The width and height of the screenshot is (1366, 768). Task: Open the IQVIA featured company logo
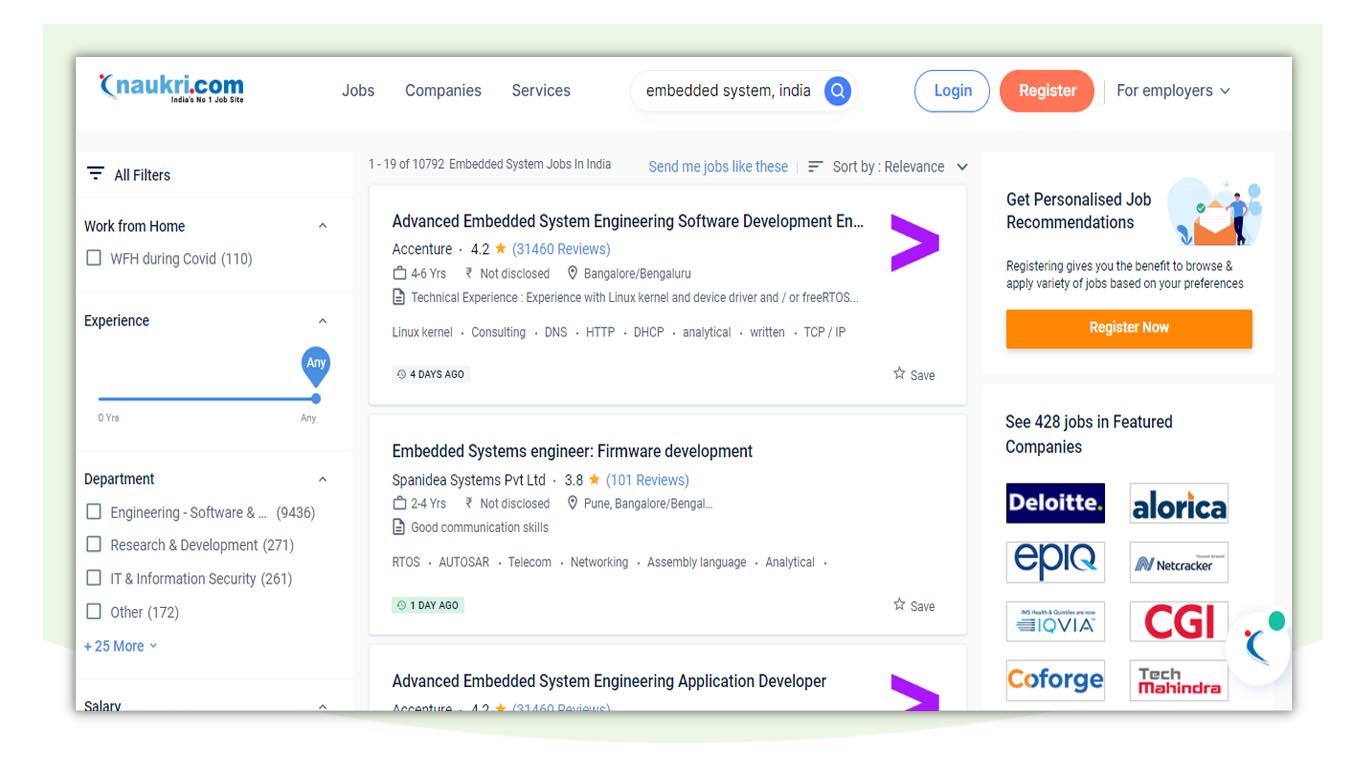(x=1055, y=621)
